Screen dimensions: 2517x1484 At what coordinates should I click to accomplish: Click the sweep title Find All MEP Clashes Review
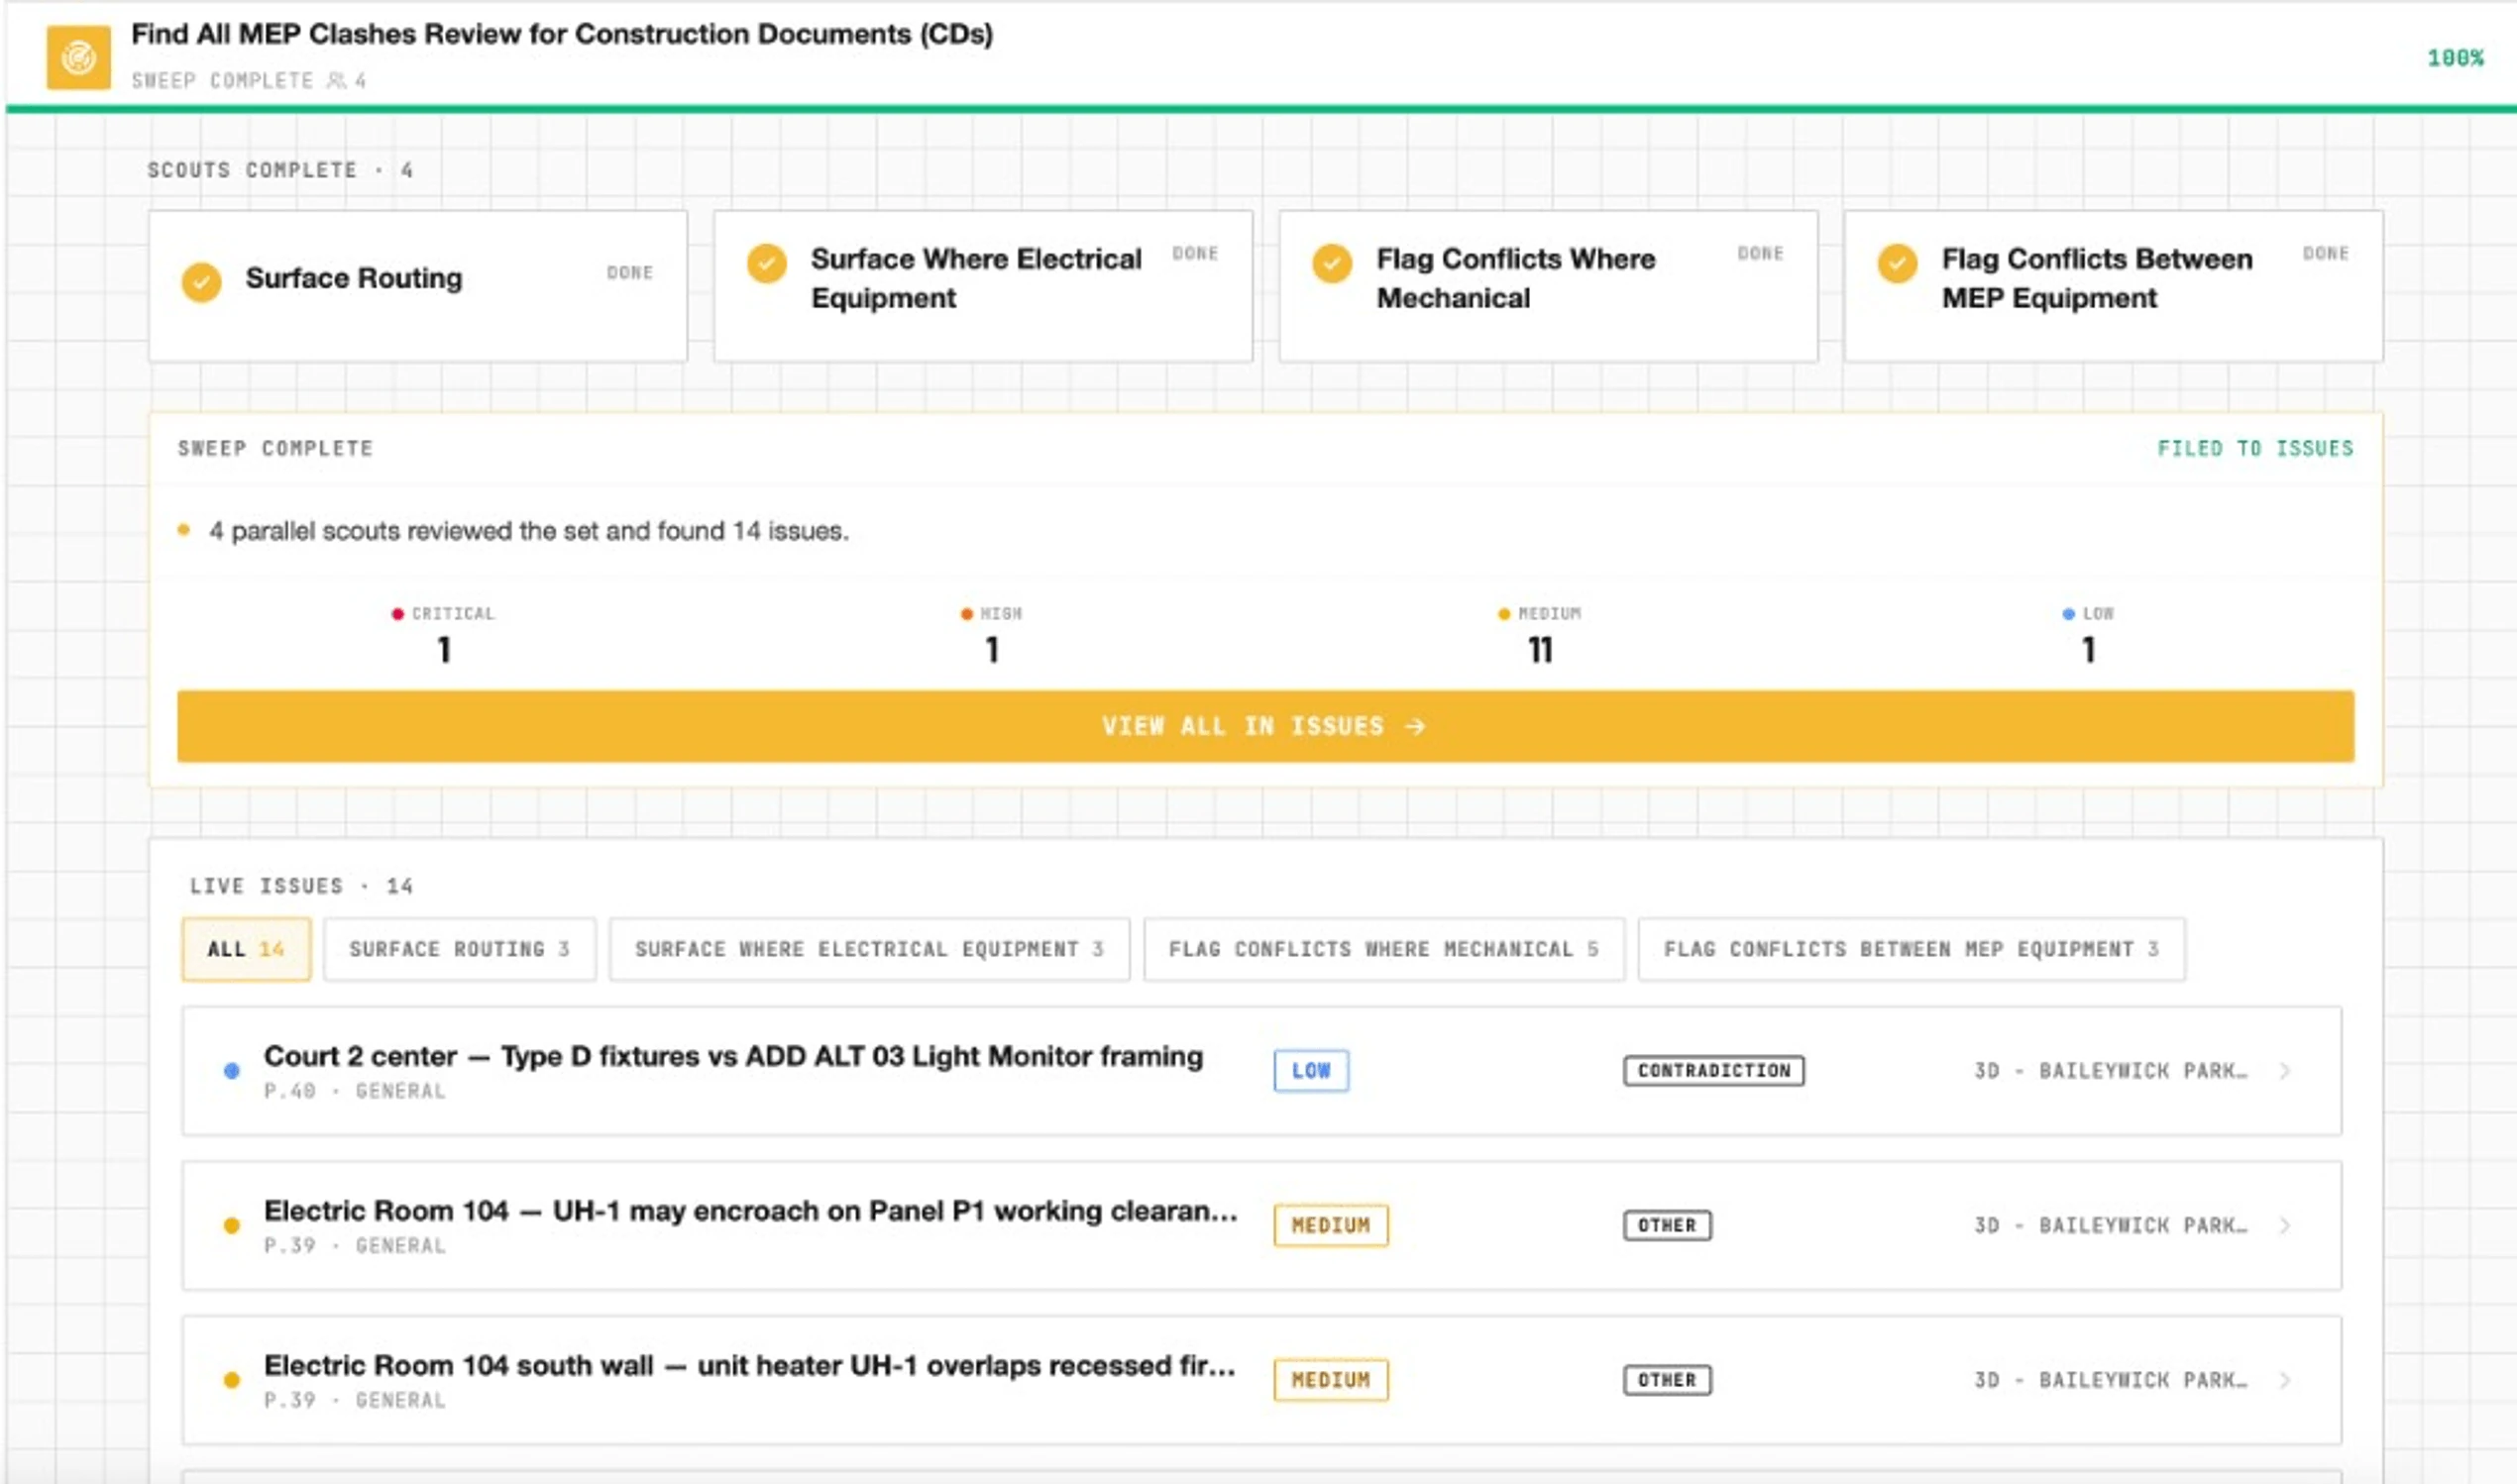[562, 34]
